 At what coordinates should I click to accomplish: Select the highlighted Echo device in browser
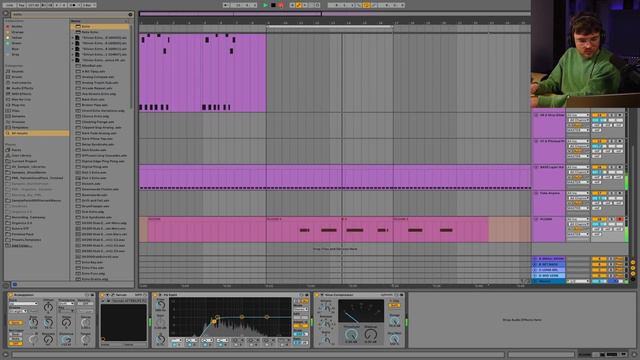click(100, 26)
